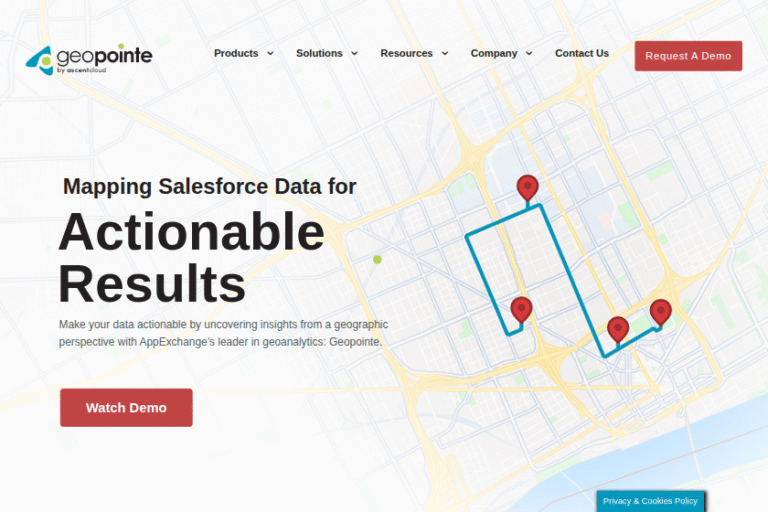Expand the Solutions dropdown chevron
Screen dimensions: 768x512
point(354,53)
